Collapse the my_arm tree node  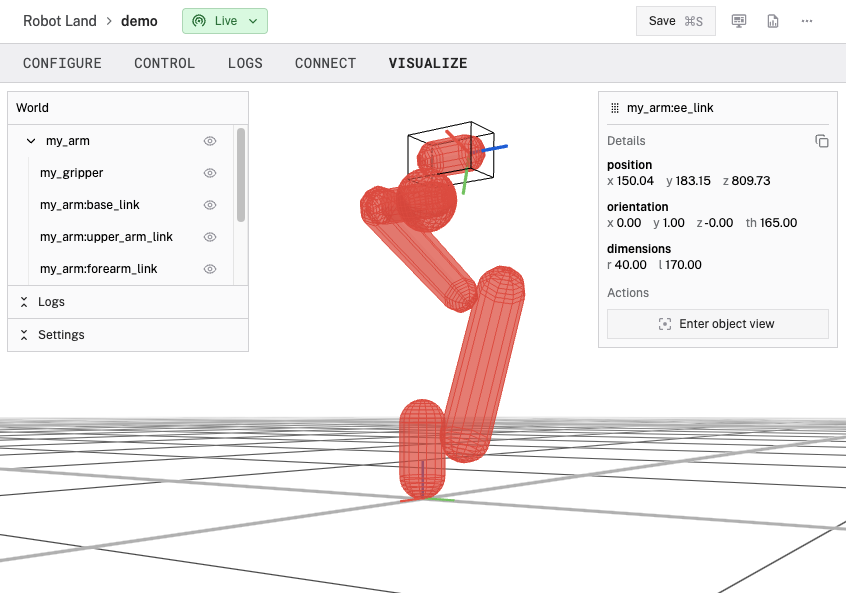[31, 141]
